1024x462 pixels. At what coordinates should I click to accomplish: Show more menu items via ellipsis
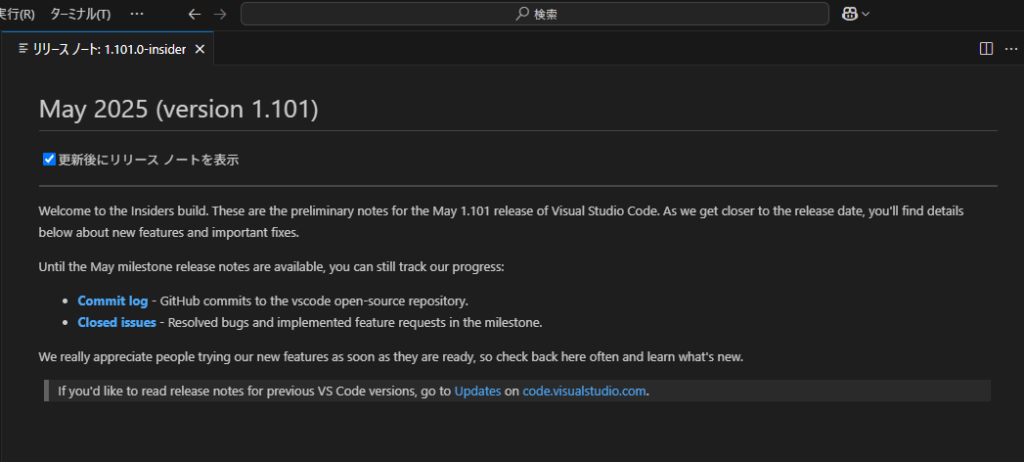[136, 14]
